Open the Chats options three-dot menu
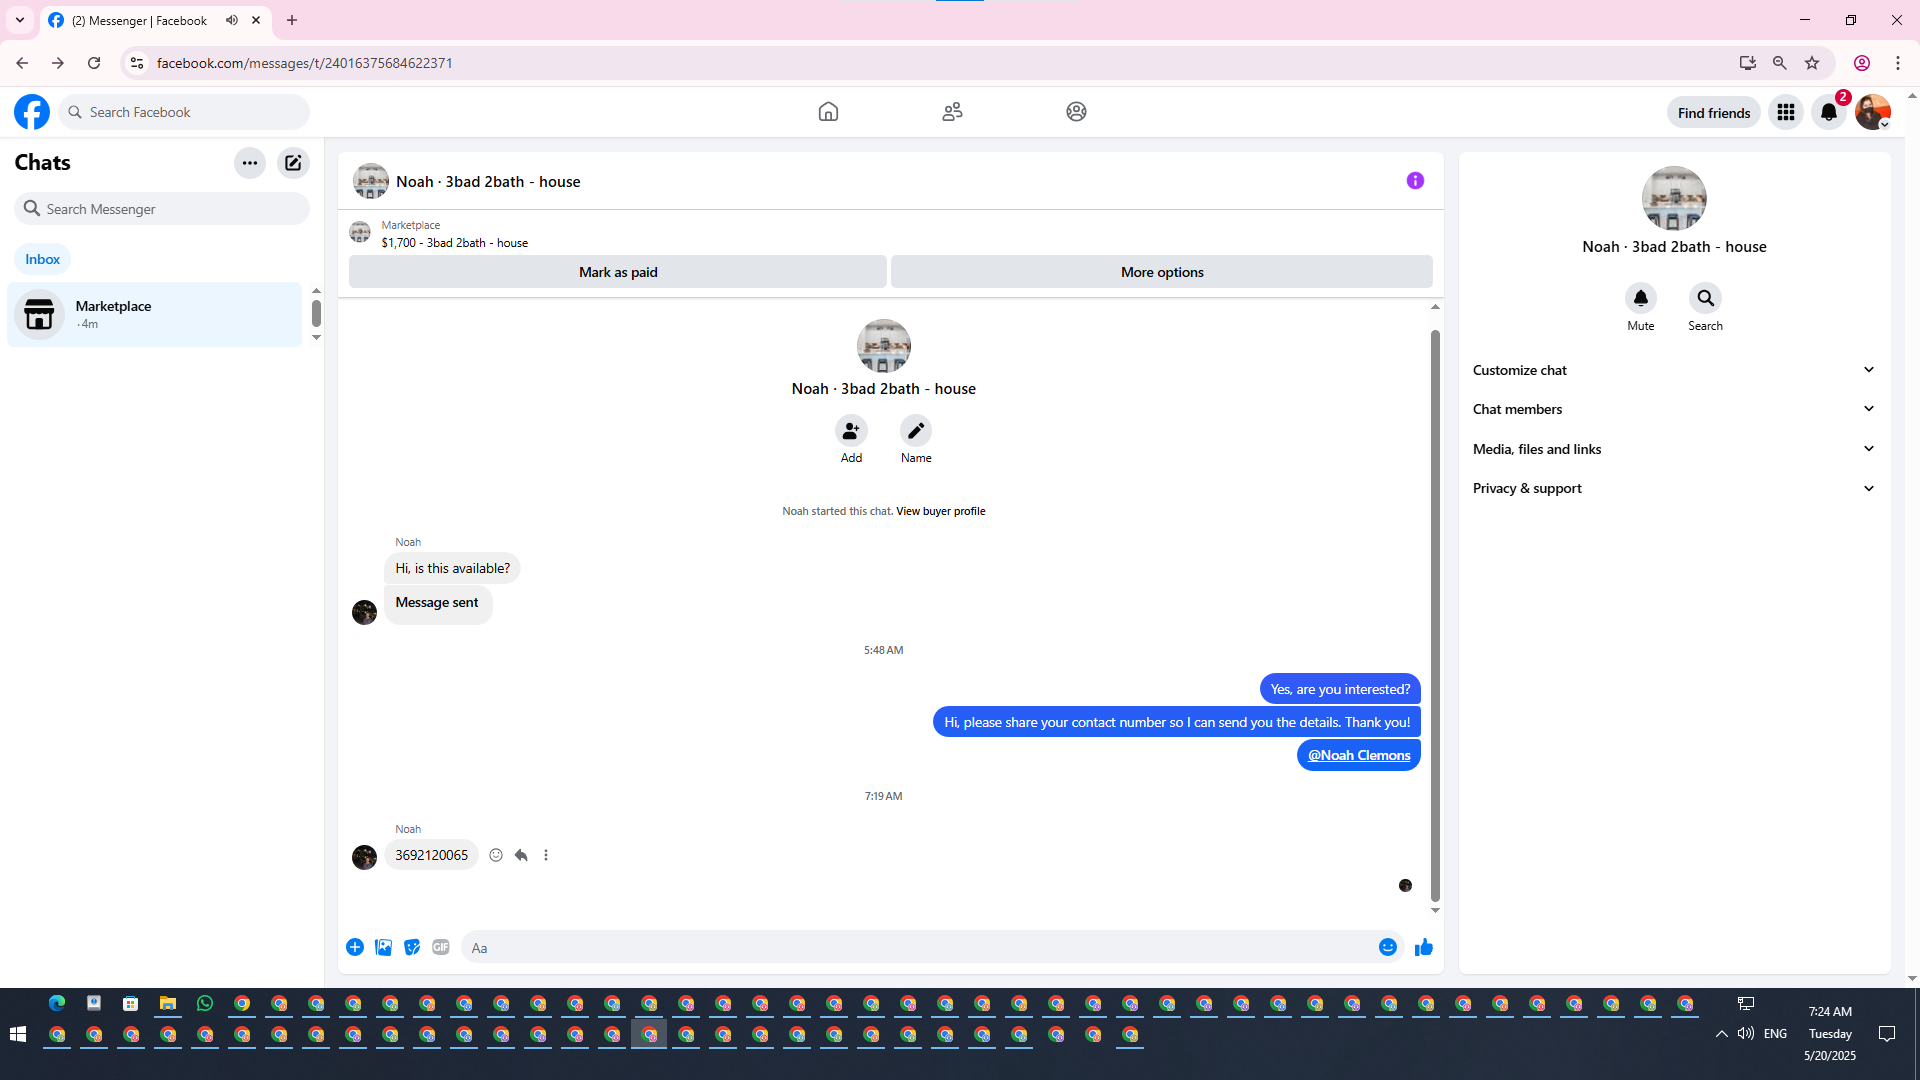Viewport: 1920px width, 1080px height. pyautogui.click(x=249, y=163)
